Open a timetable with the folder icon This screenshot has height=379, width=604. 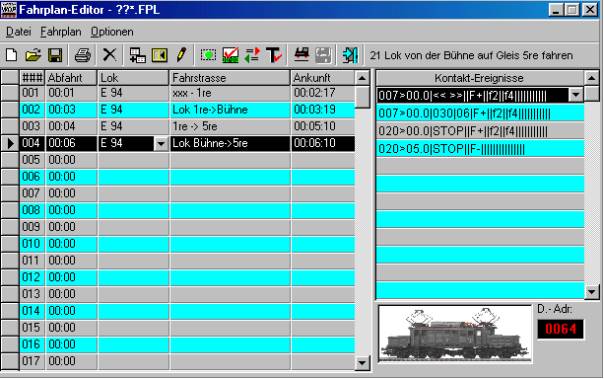33,55
